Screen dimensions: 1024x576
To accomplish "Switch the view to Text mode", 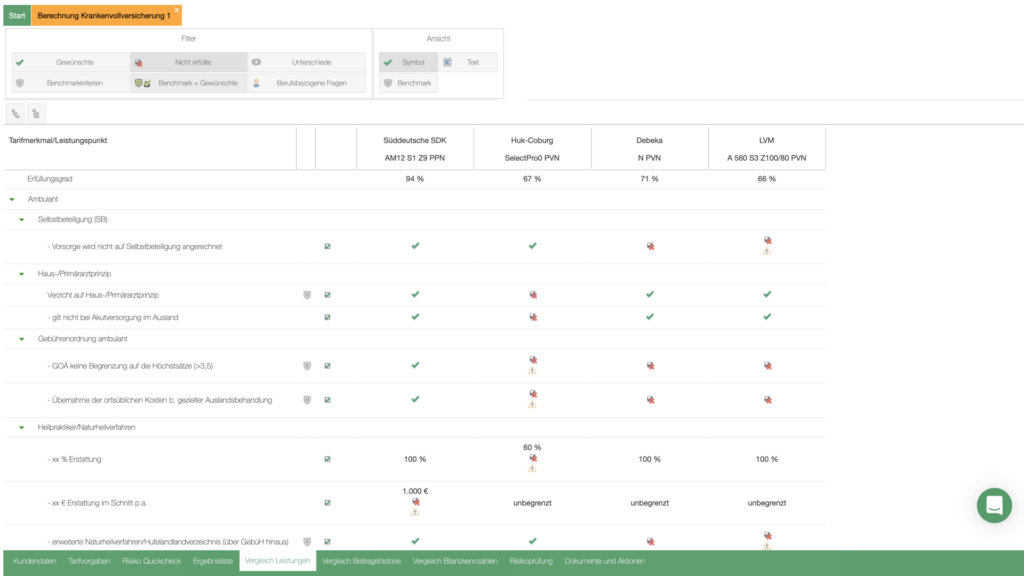I will (x=468, y=62).
